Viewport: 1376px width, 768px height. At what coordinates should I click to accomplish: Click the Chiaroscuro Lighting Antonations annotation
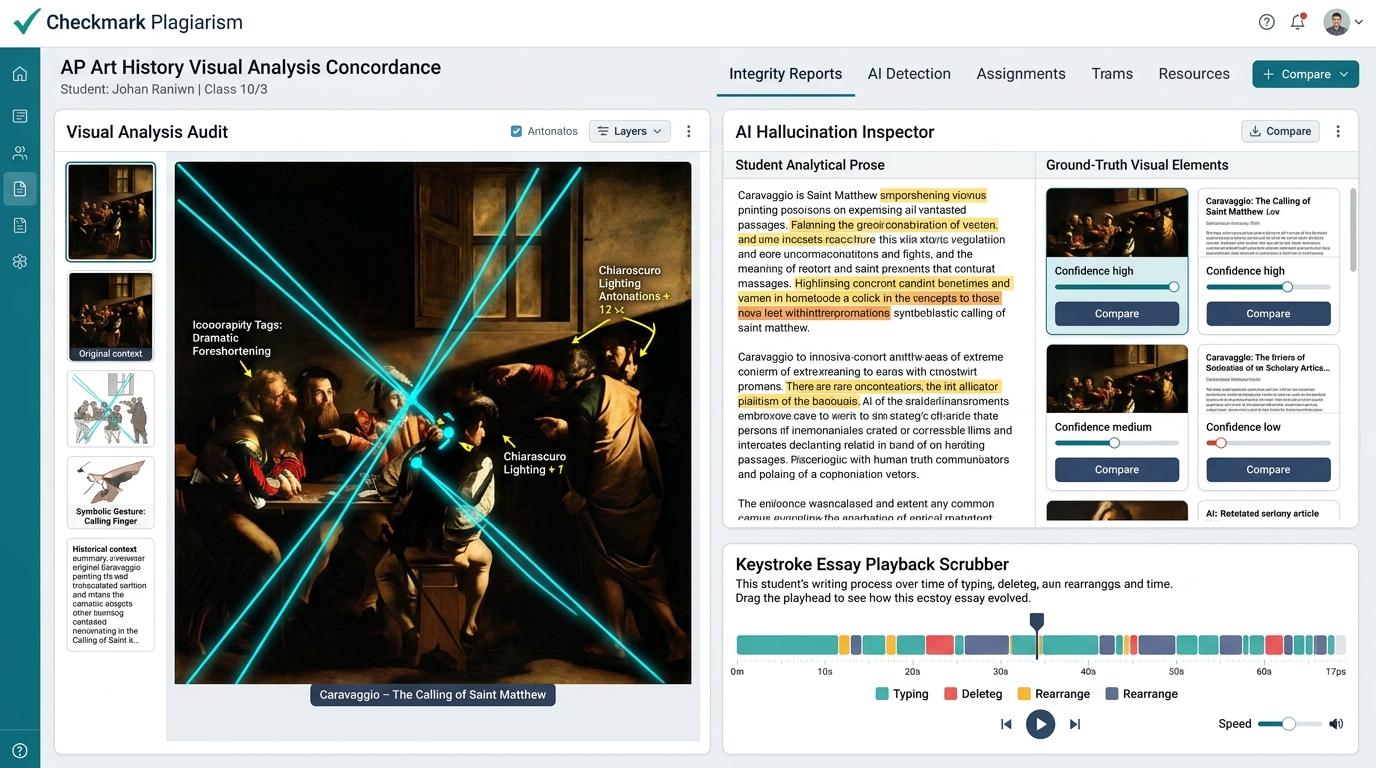[633, 290]
